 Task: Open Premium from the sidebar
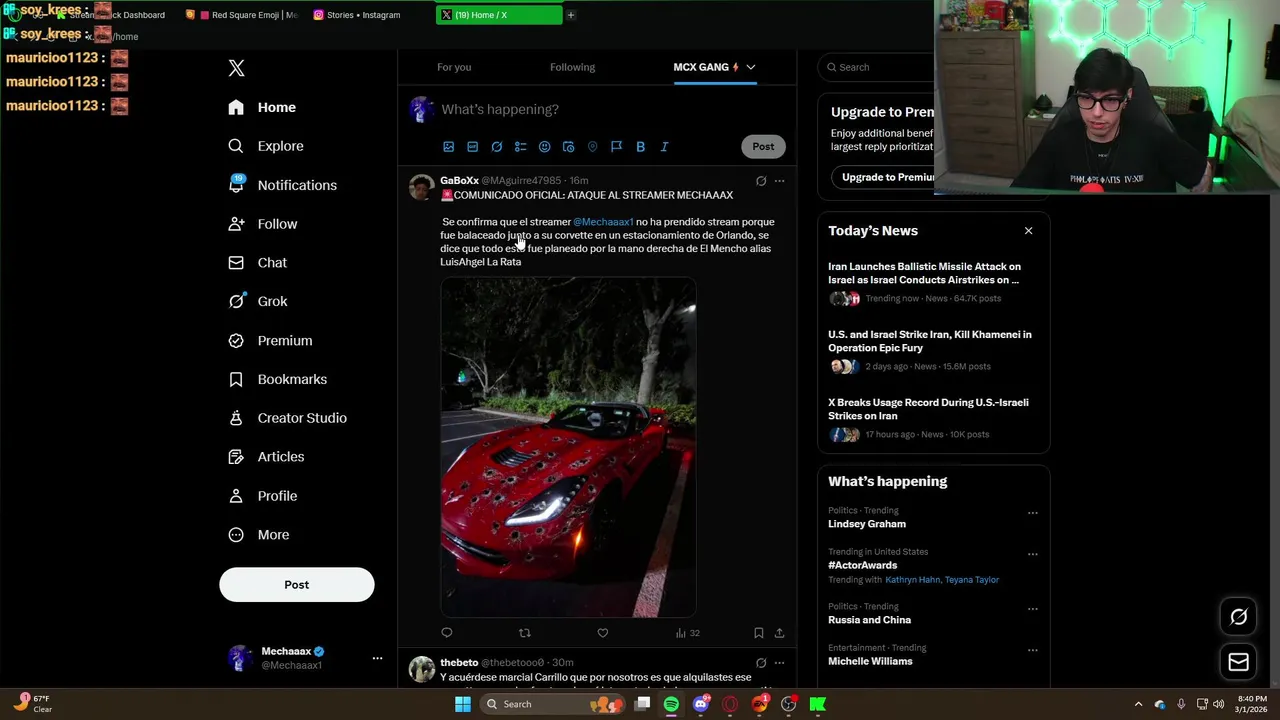[x=270, y=341]
